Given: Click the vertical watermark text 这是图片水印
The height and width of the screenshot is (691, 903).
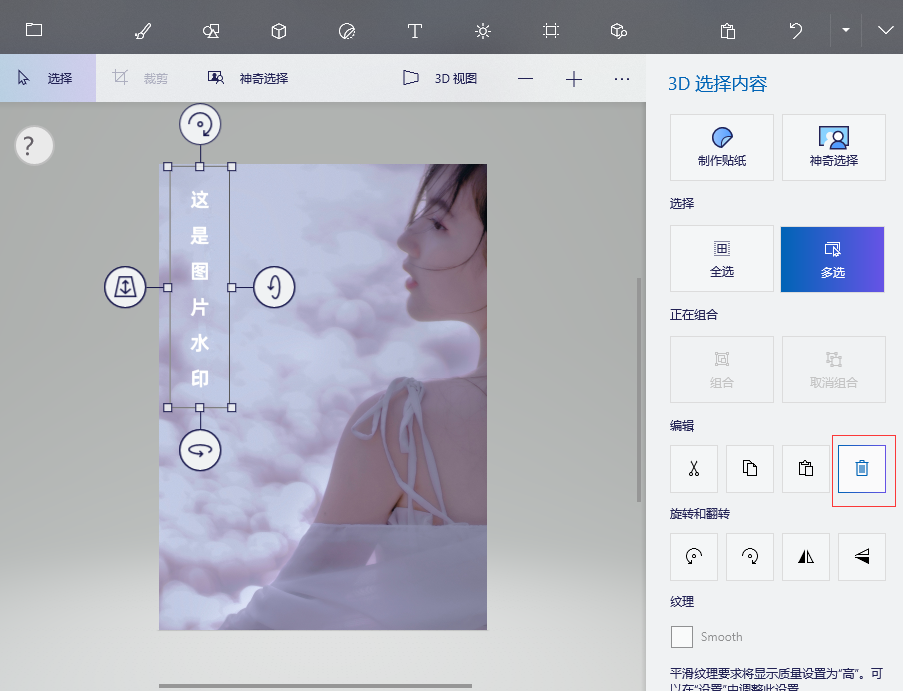Looking at the screenshot, I should [x=199, y=288].
